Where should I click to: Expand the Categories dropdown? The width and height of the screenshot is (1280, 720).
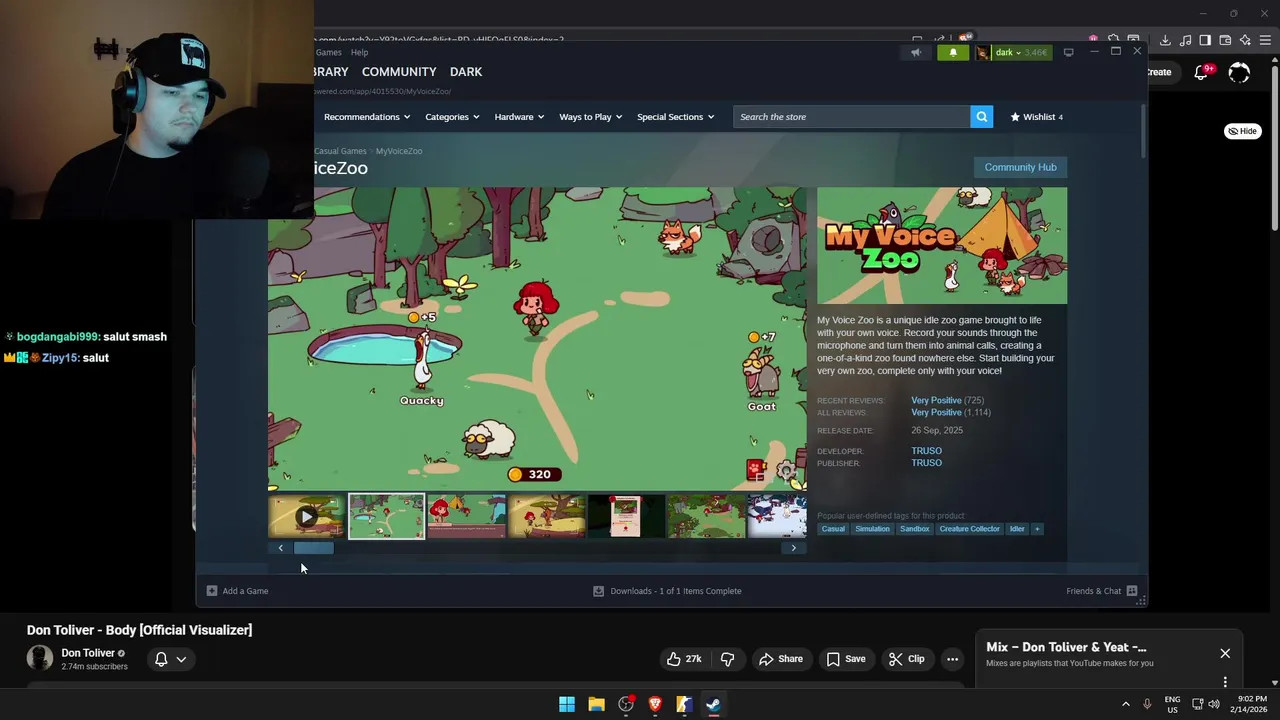[452, 117]
